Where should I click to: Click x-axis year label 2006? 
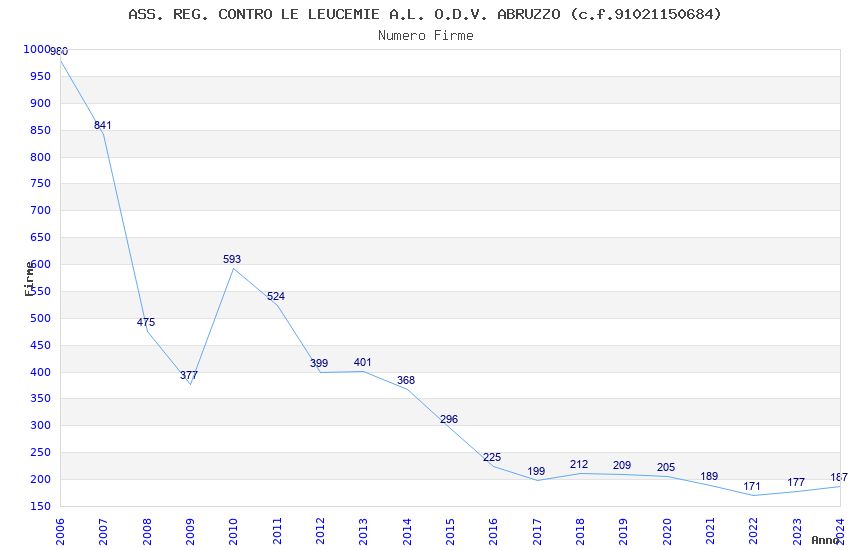tap(60, 532)
